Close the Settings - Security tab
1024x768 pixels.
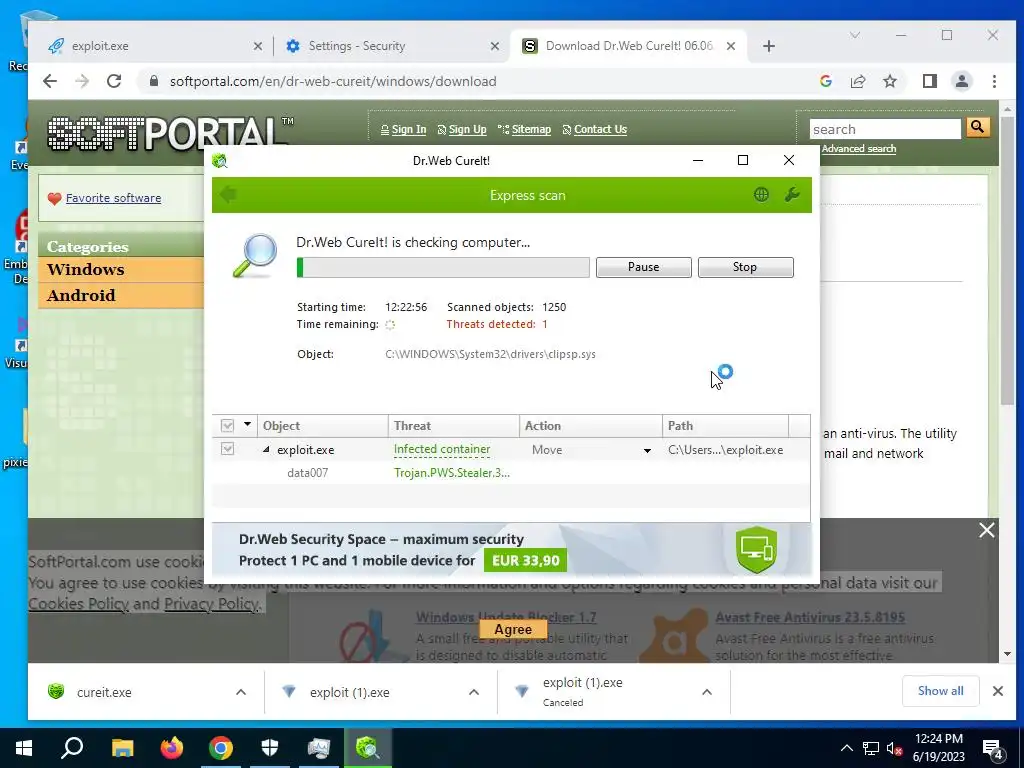(x=494, y=46)
